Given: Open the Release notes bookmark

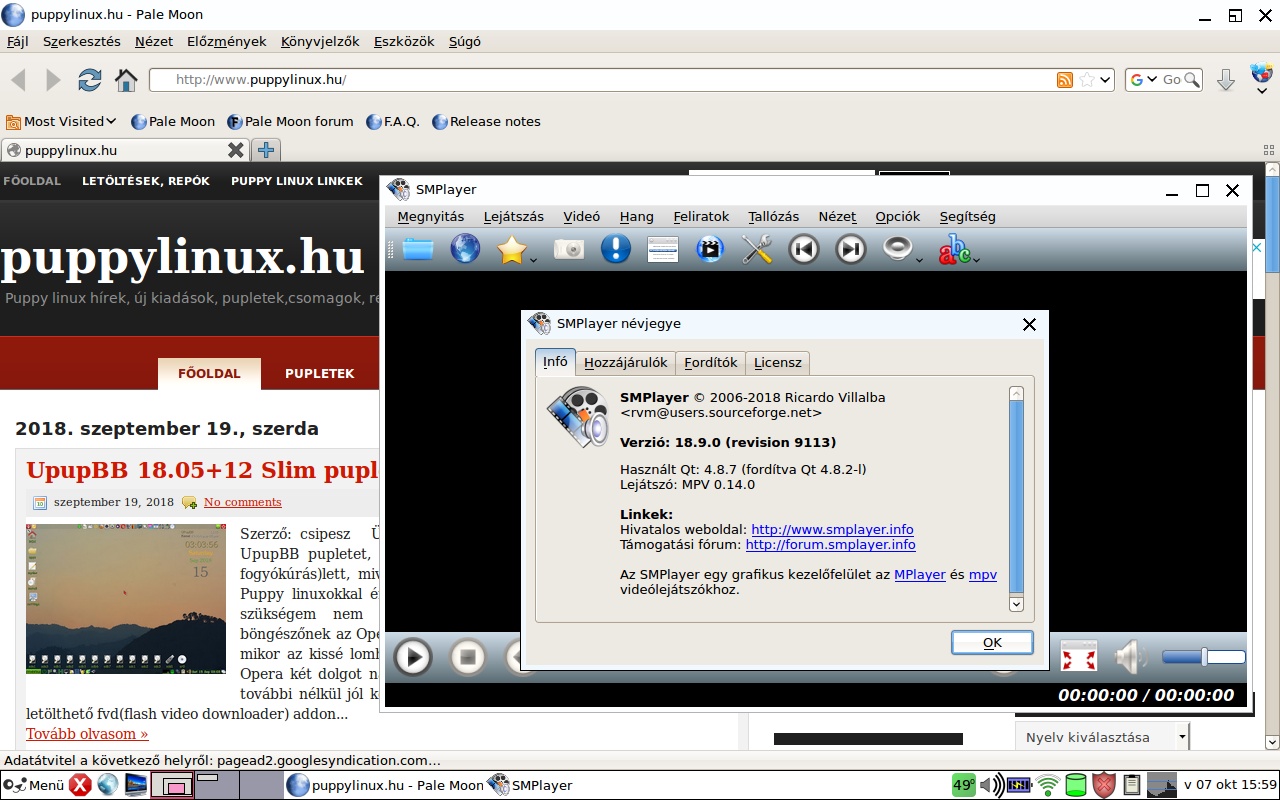Looking at the screenshot, I should pos(486,121).
